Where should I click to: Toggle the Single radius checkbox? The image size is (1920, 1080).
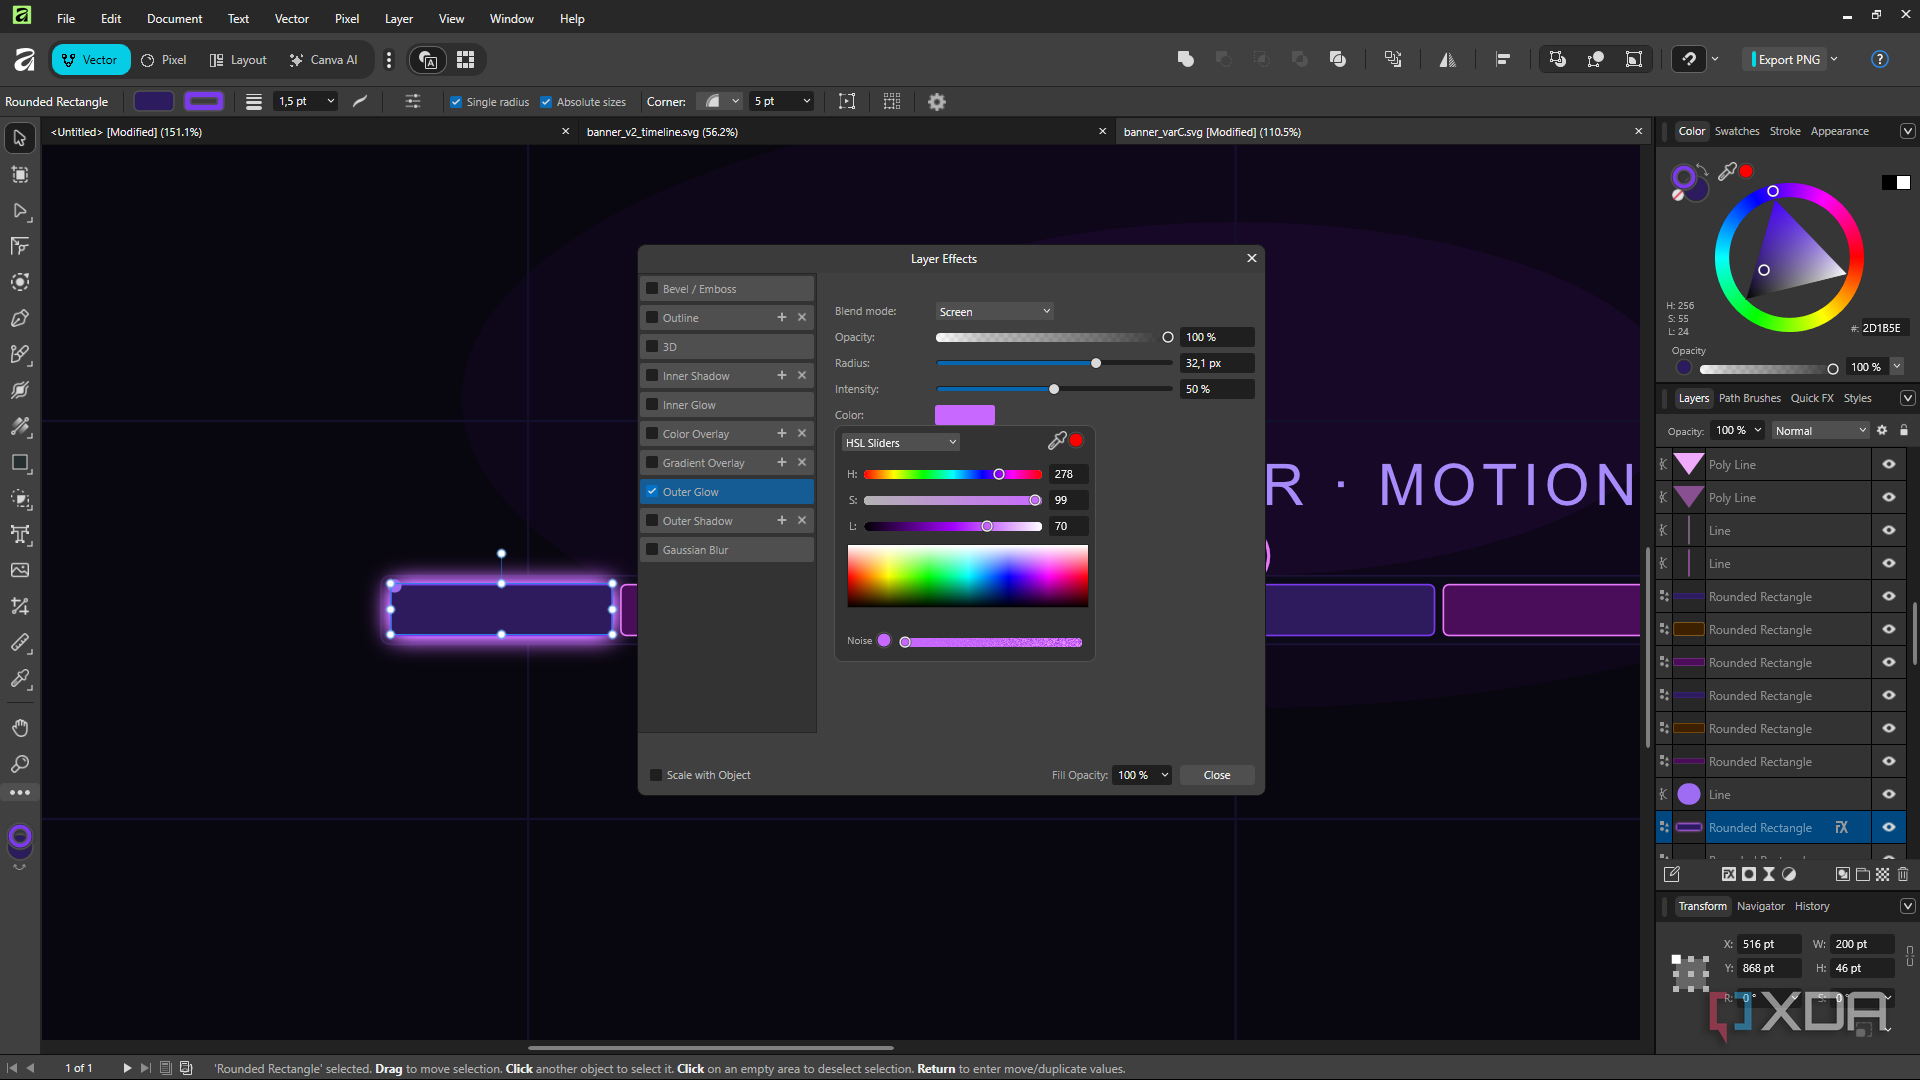click(456, 102)
